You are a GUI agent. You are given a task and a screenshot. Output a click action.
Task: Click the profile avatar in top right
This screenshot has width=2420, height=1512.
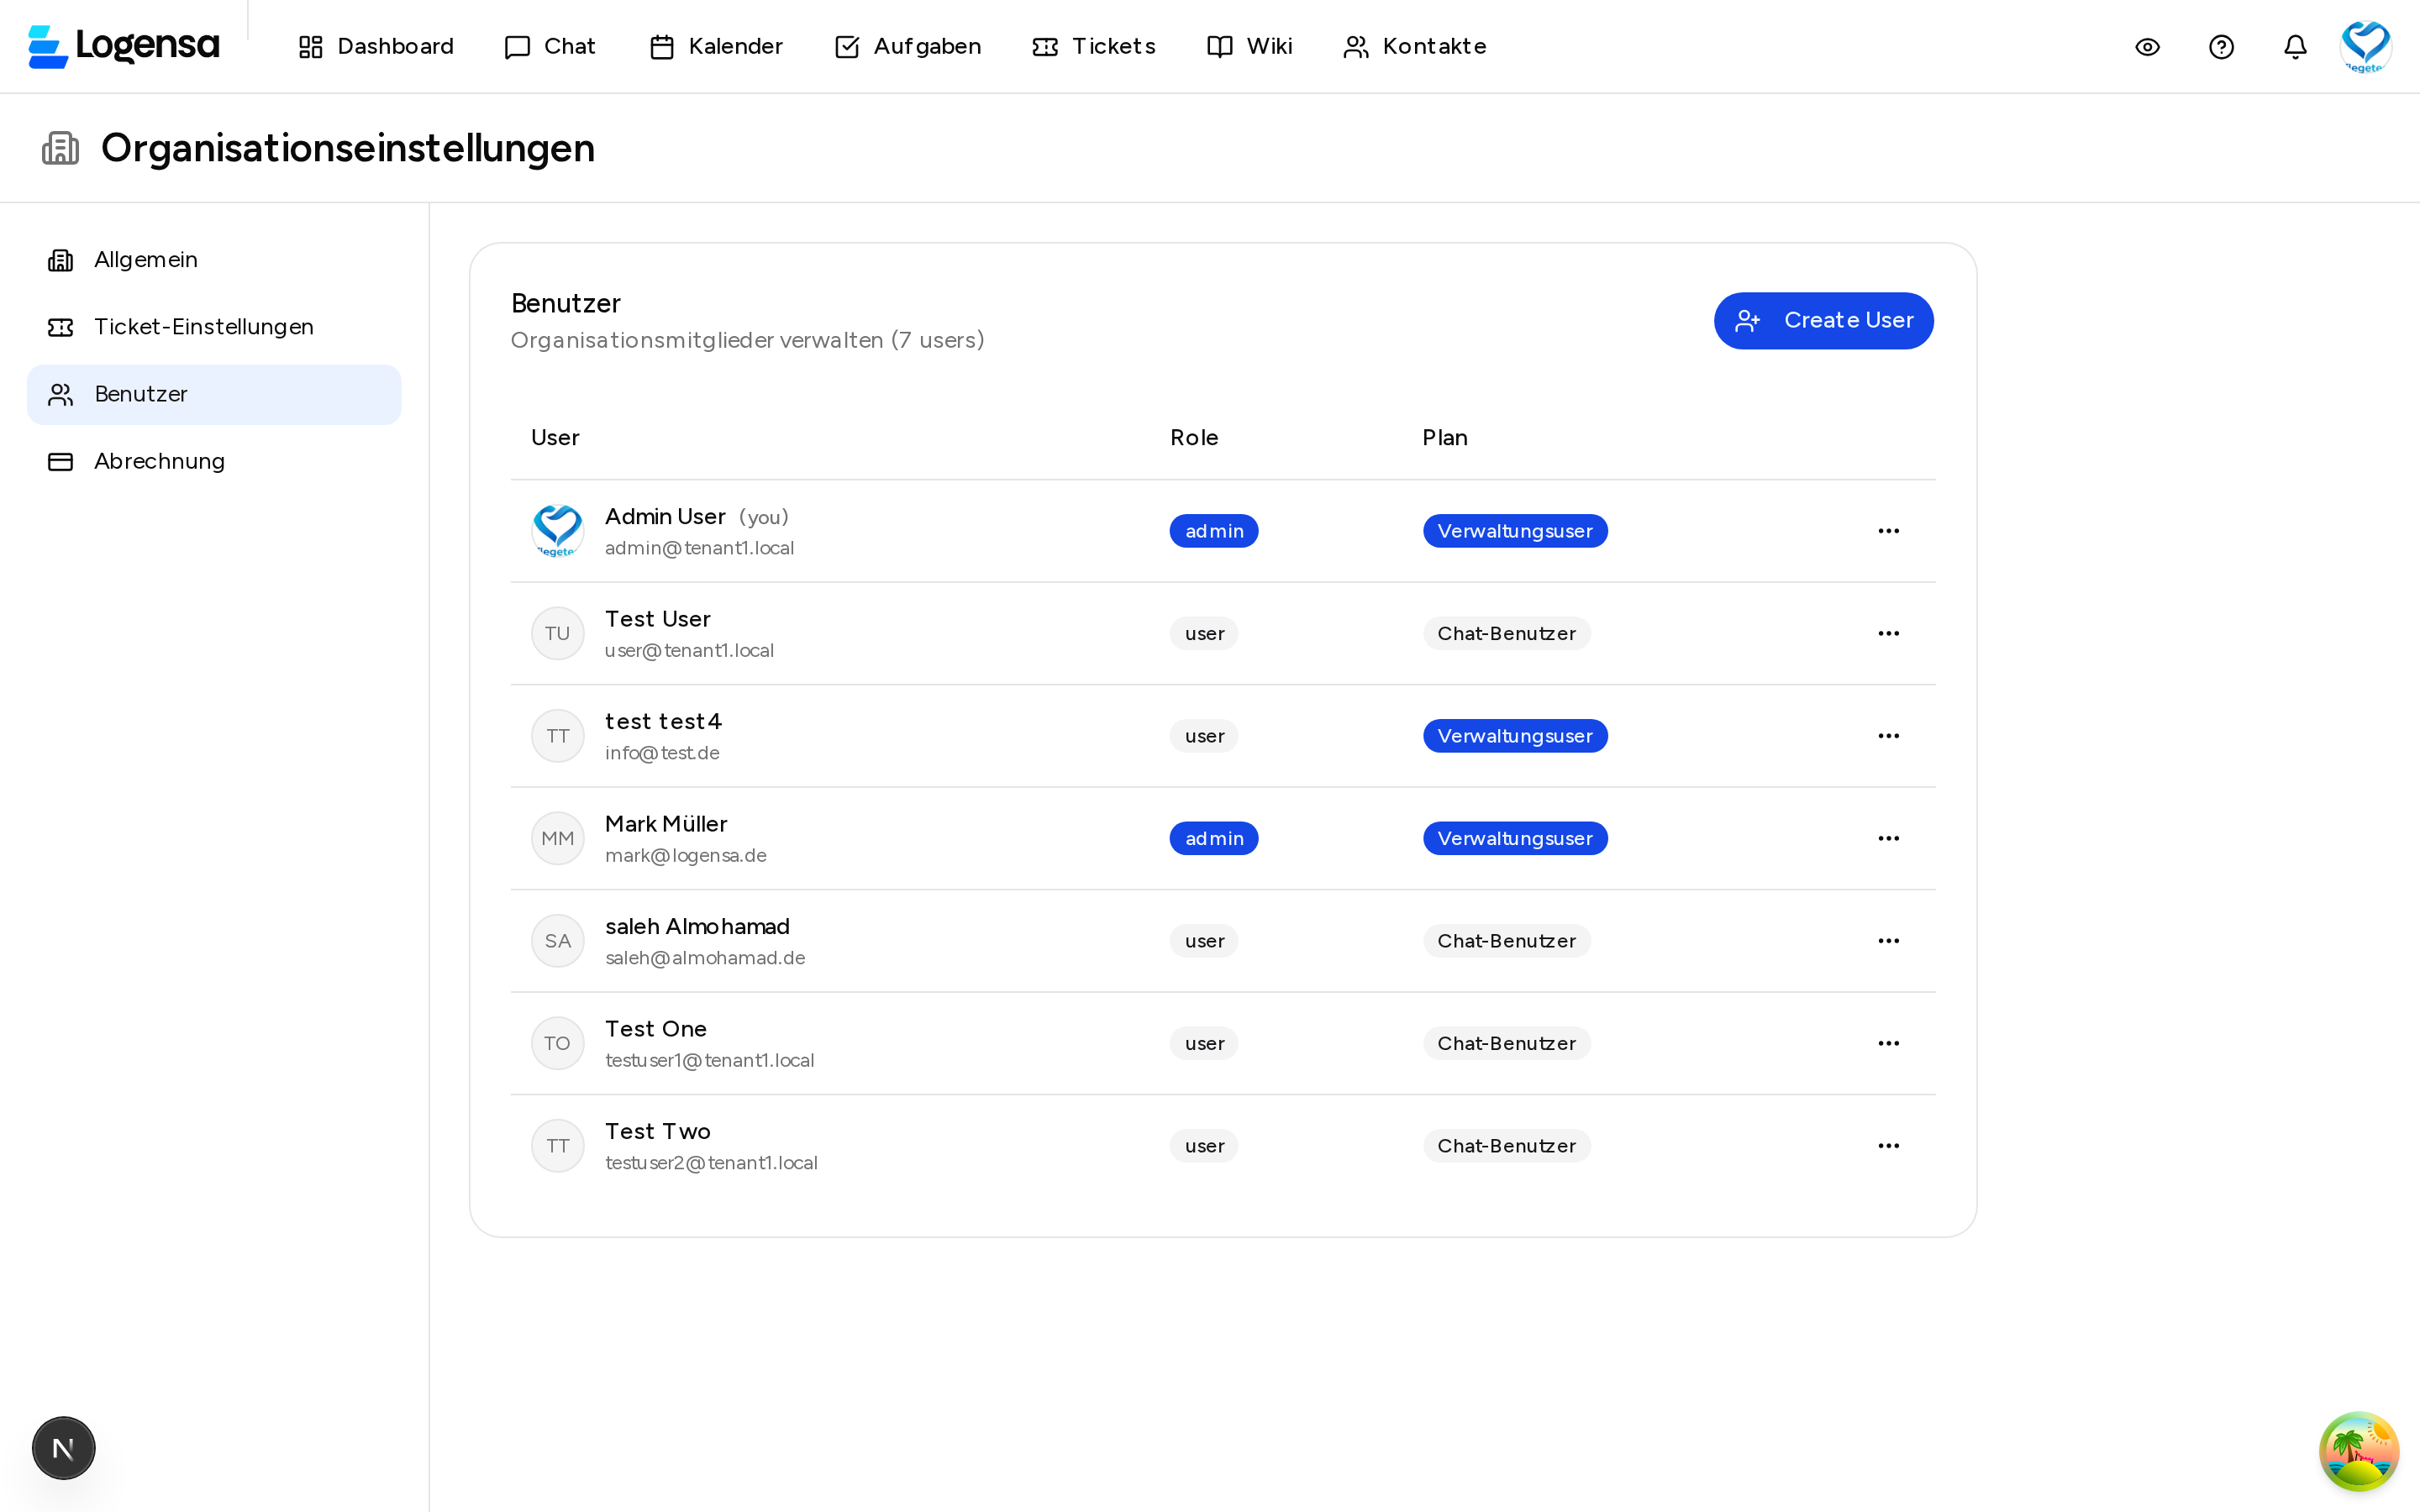(2365, 47)
